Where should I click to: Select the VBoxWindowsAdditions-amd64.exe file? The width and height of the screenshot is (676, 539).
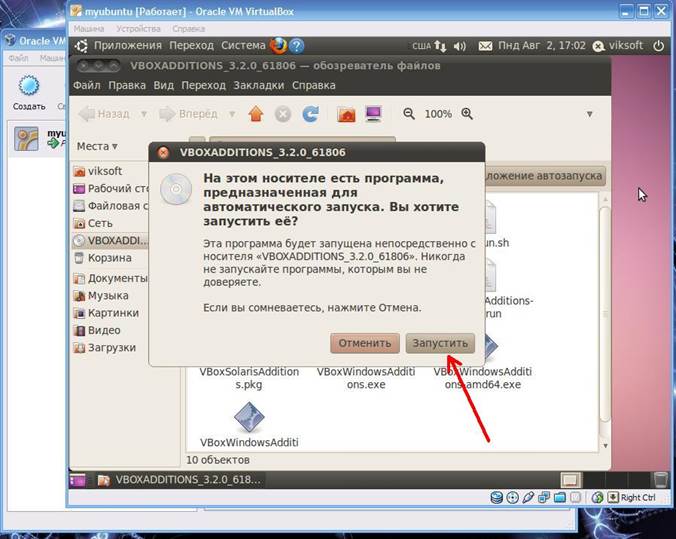click(x=483, y=378)
